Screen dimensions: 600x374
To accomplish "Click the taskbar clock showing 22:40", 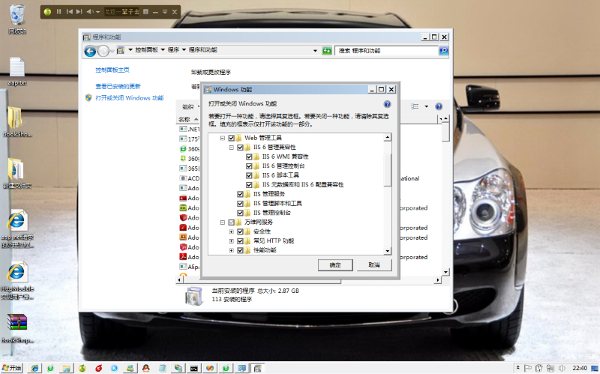I will coord(580,368).
